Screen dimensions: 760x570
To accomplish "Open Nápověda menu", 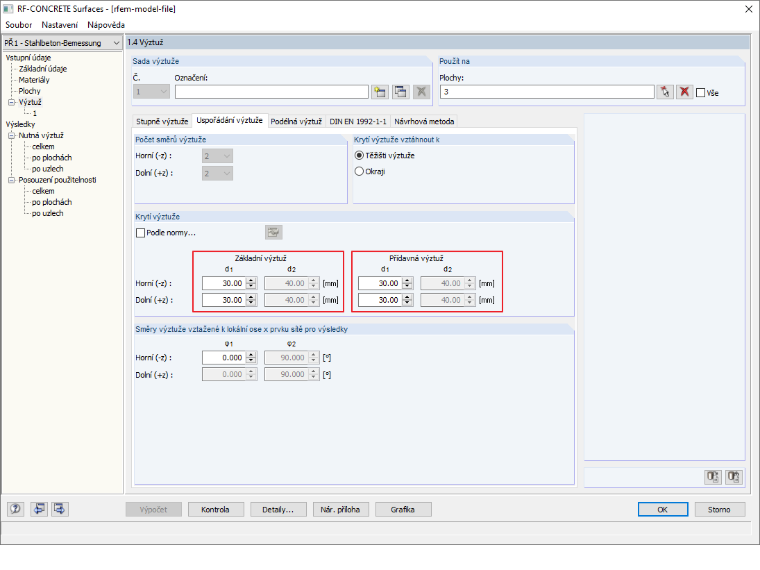I will coord(106,25).
